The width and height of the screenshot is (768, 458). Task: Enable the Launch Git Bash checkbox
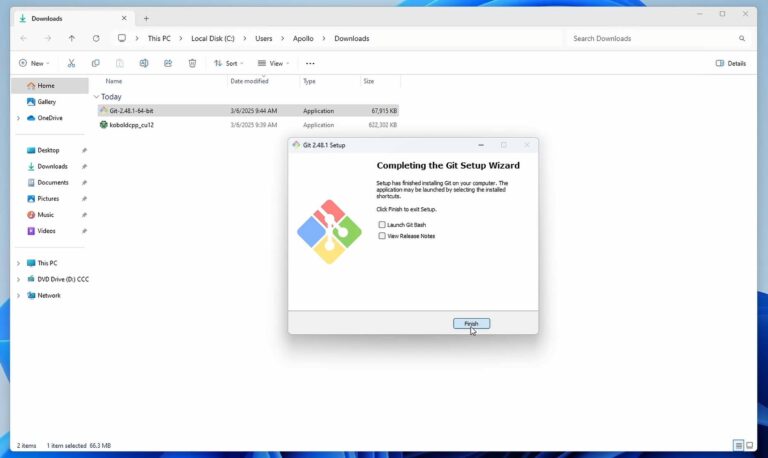pos(382,224)
